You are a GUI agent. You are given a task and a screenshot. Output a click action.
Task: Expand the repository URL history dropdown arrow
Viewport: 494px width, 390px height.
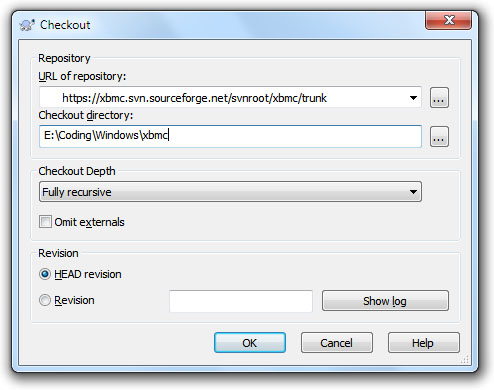413,98
